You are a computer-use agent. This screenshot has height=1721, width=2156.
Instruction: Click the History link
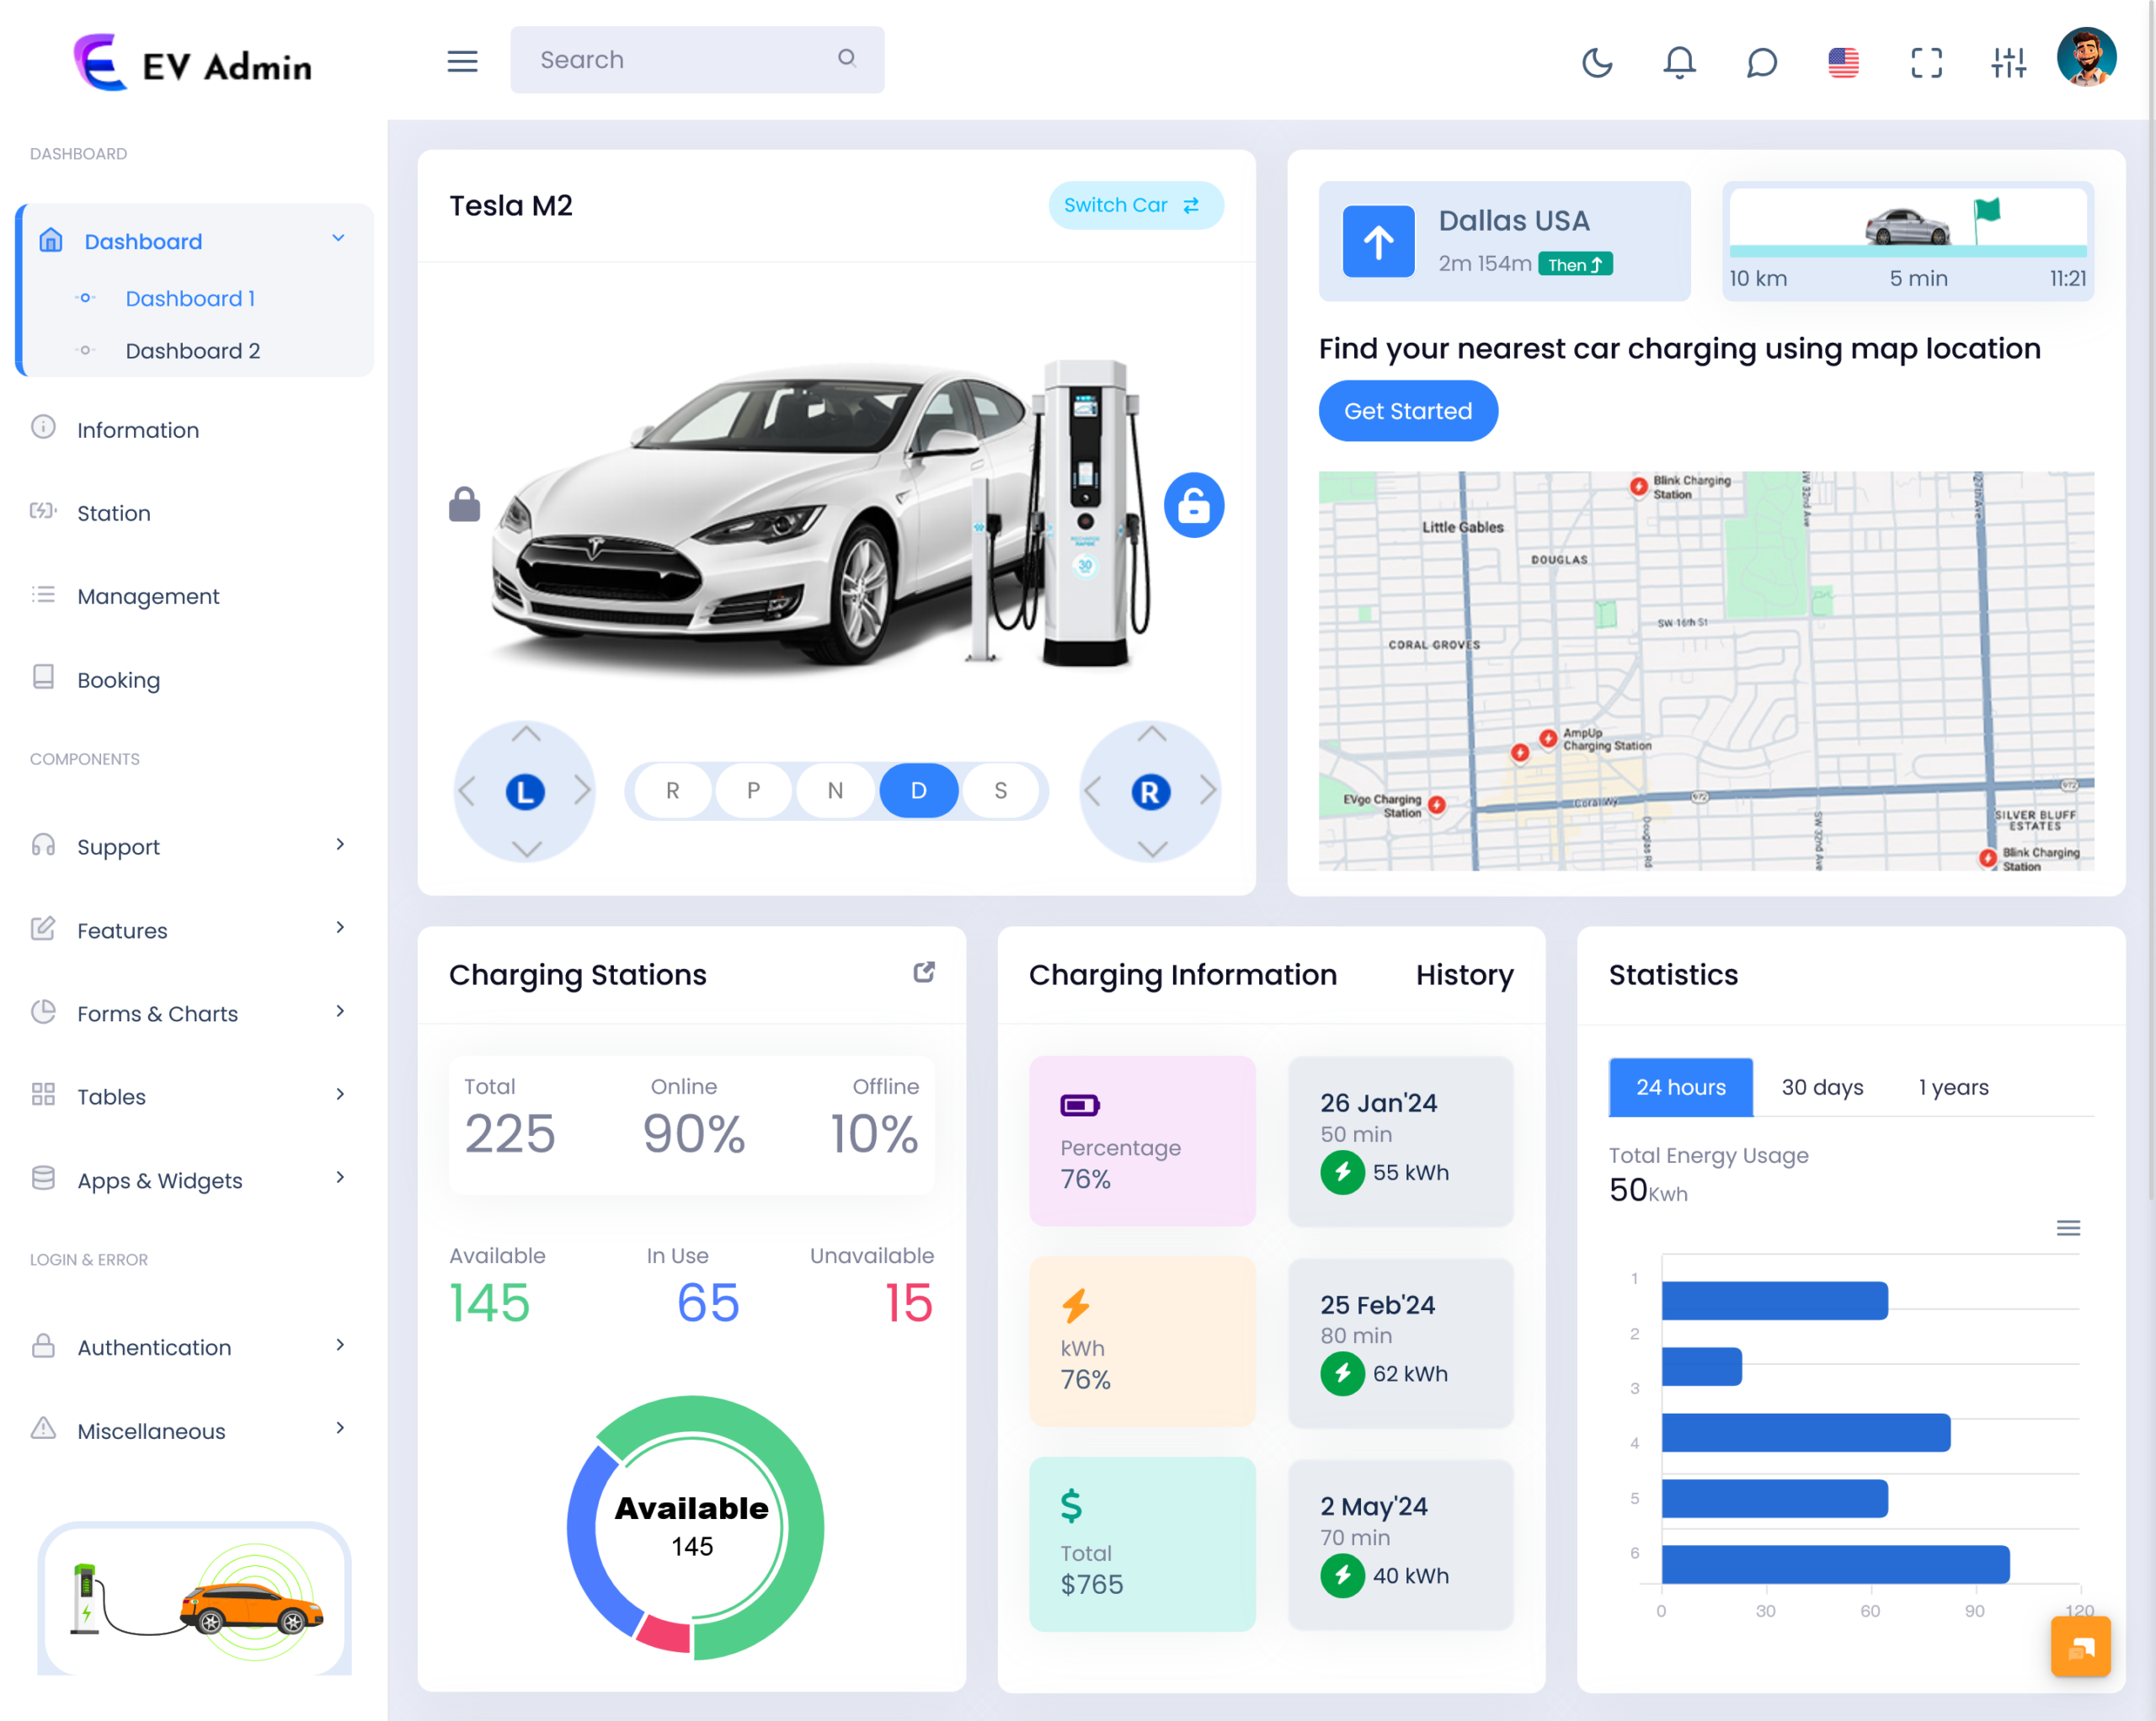[1464, 975]
